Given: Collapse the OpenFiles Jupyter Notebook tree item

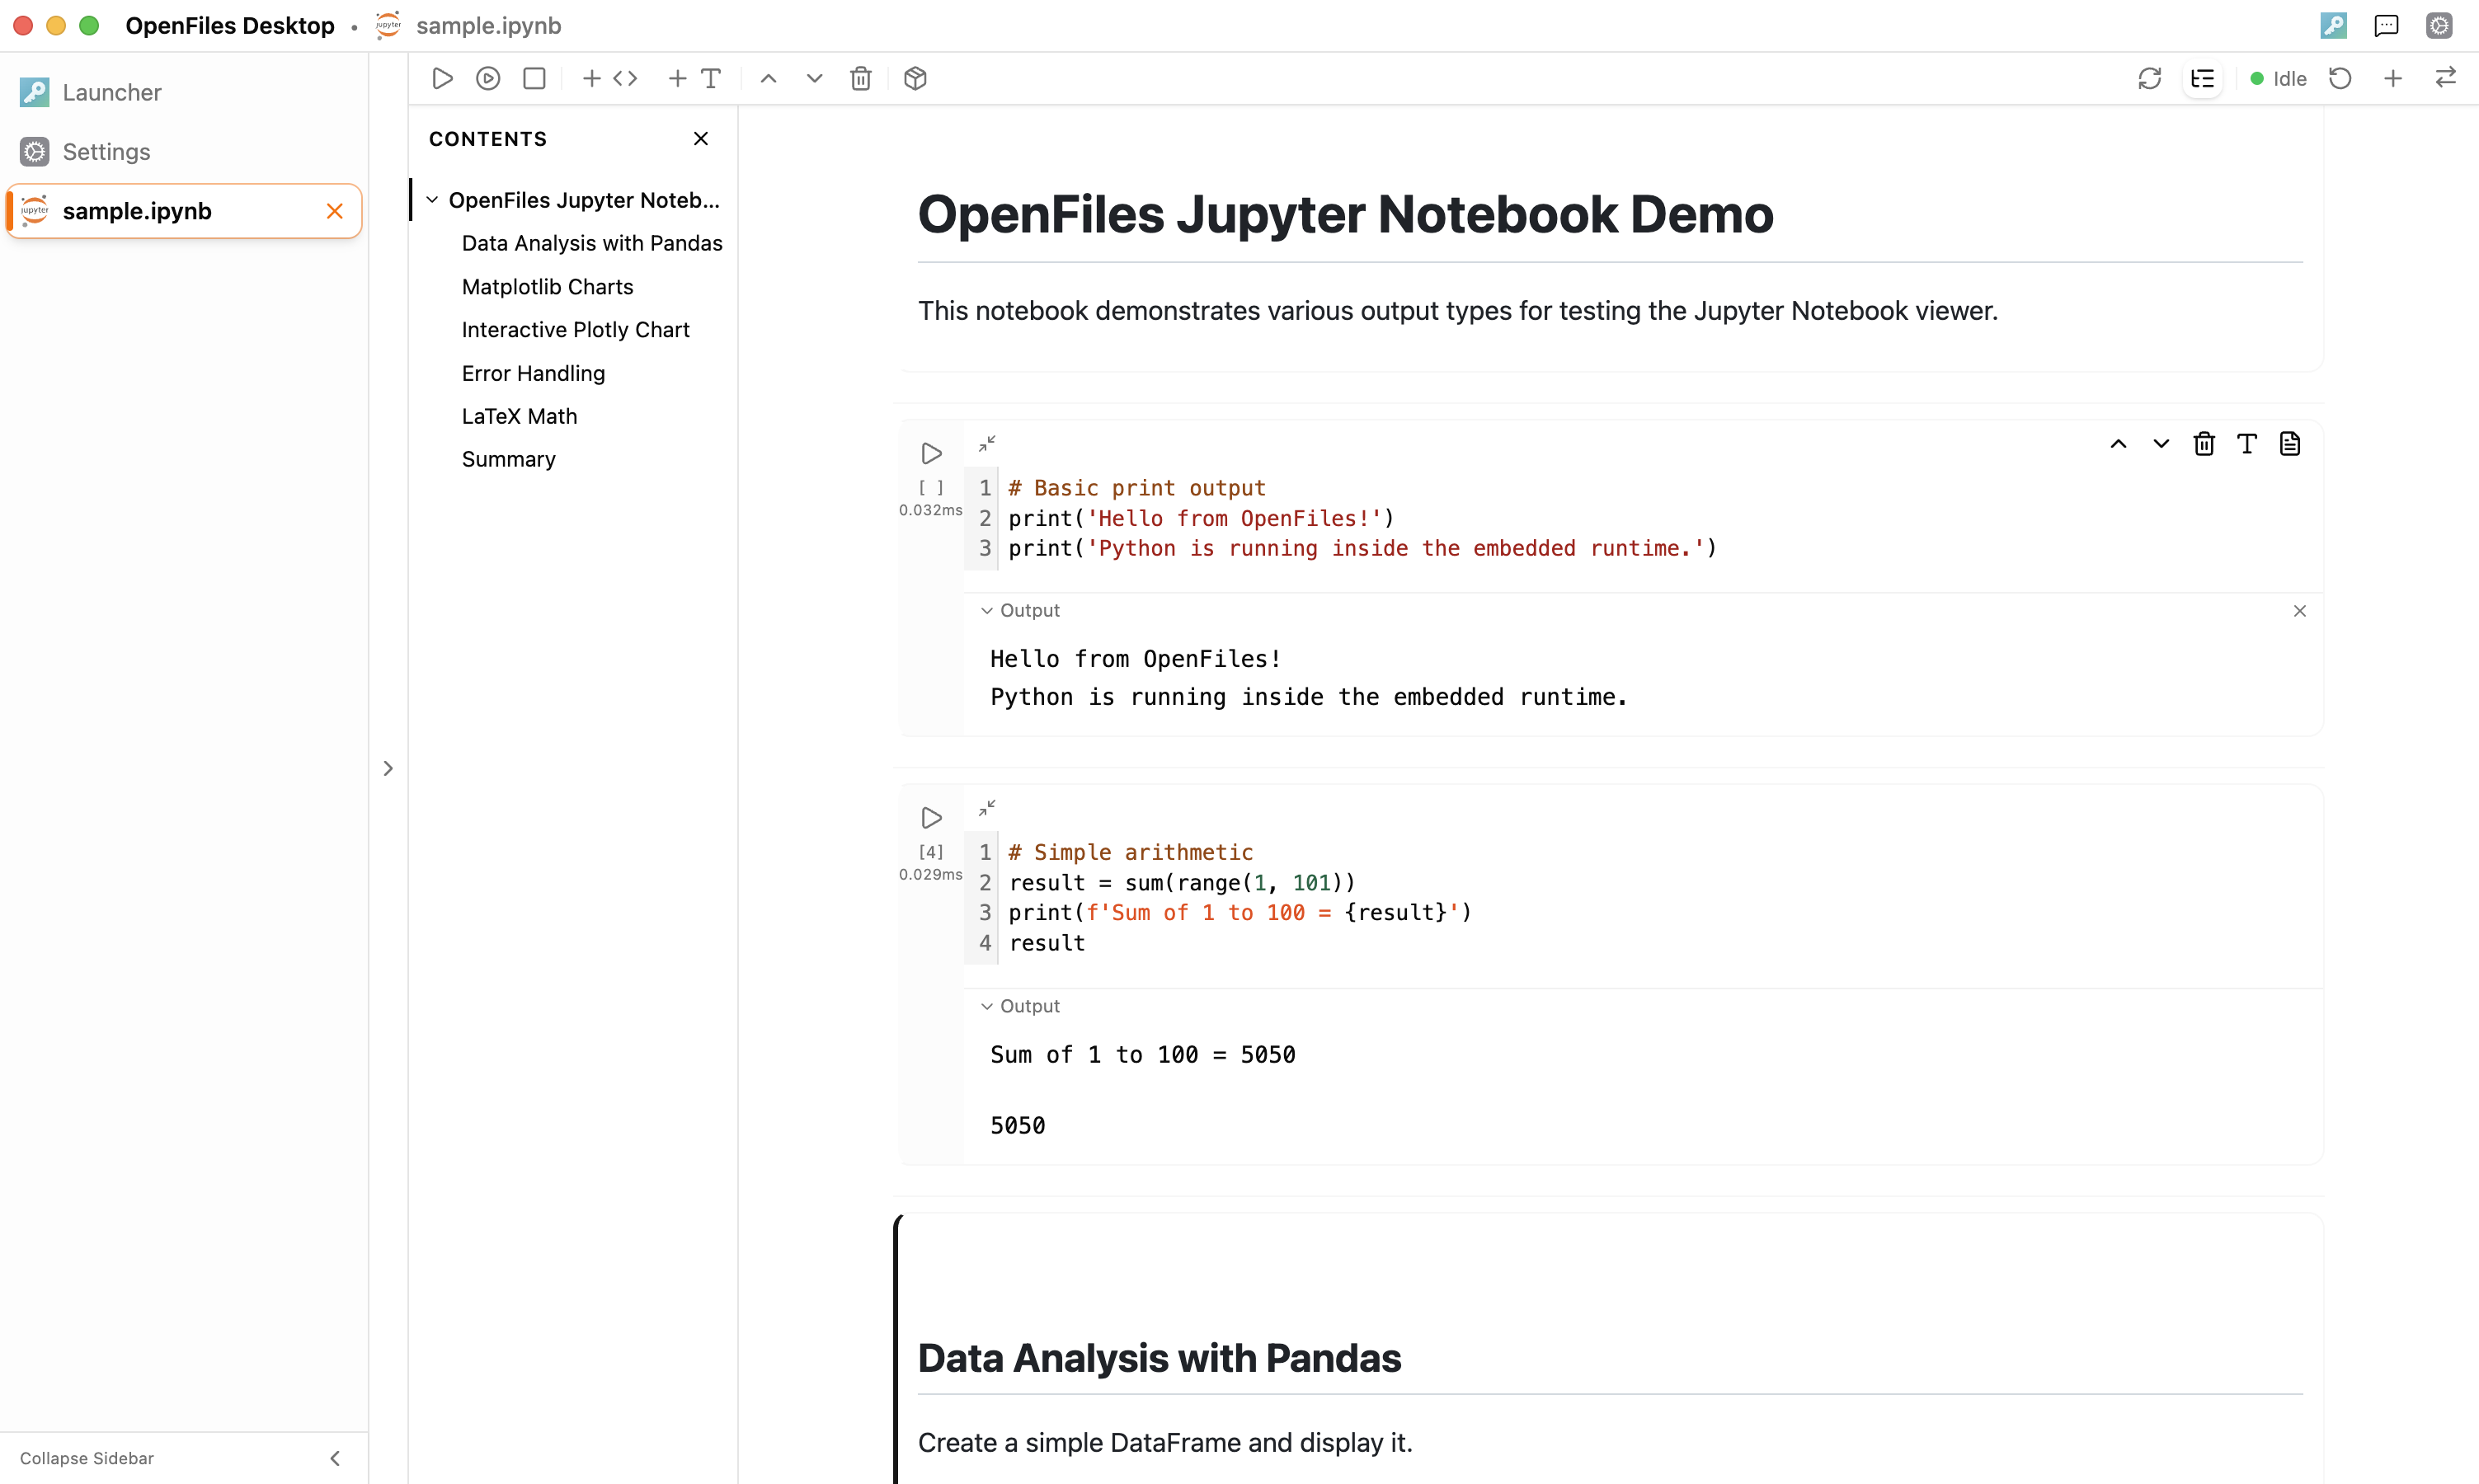Looking at the screenshot, I should (432, 200).
